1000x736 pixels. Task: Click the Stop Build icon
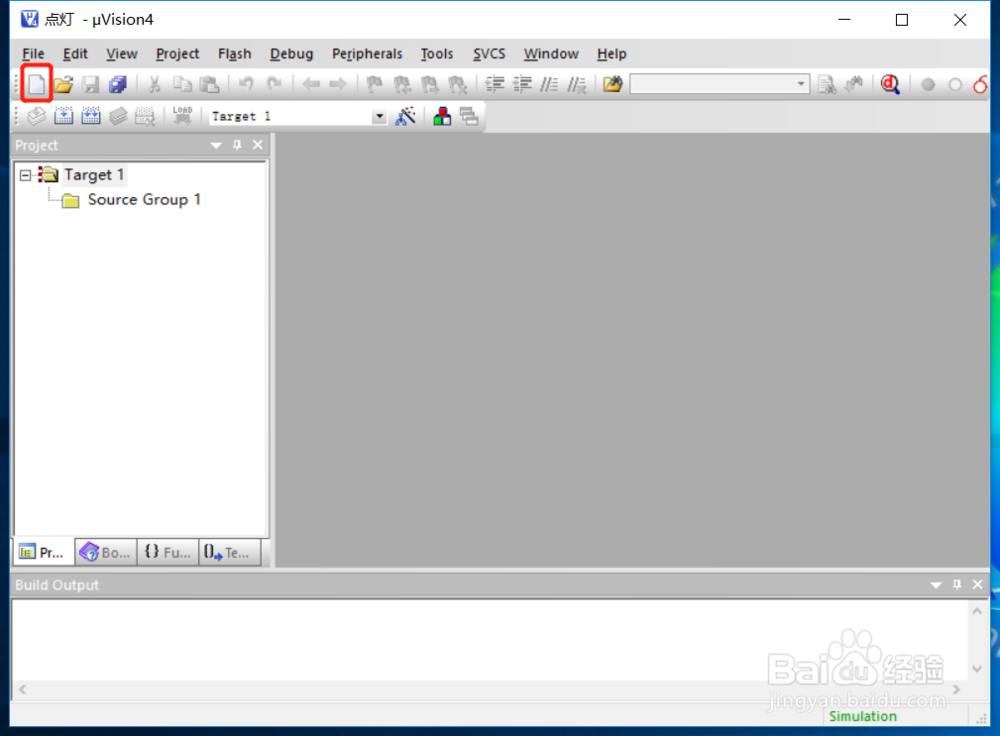(145, 116)
